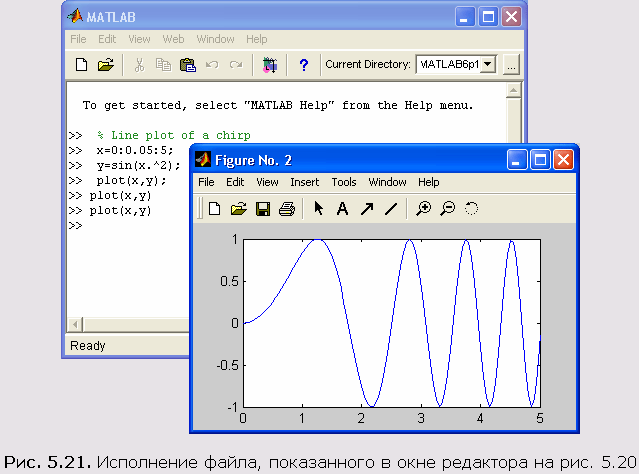The image size is (639, 474).
Task: Open the Web menu in MATLAB window
Action: point(173,39)
